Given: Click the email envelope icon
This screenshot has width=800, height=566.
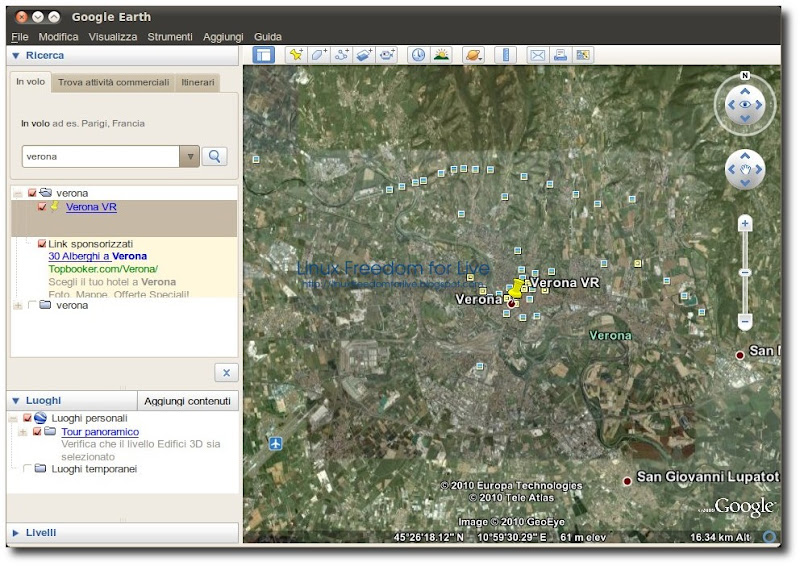Looking at the screenshot, I should click(537, 55).
